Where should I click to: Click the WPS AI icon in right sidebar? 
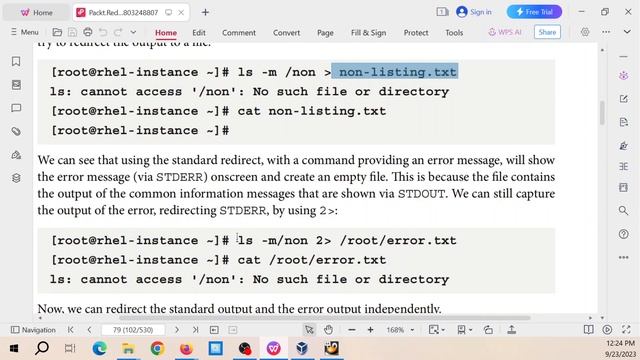click(623, 76)
